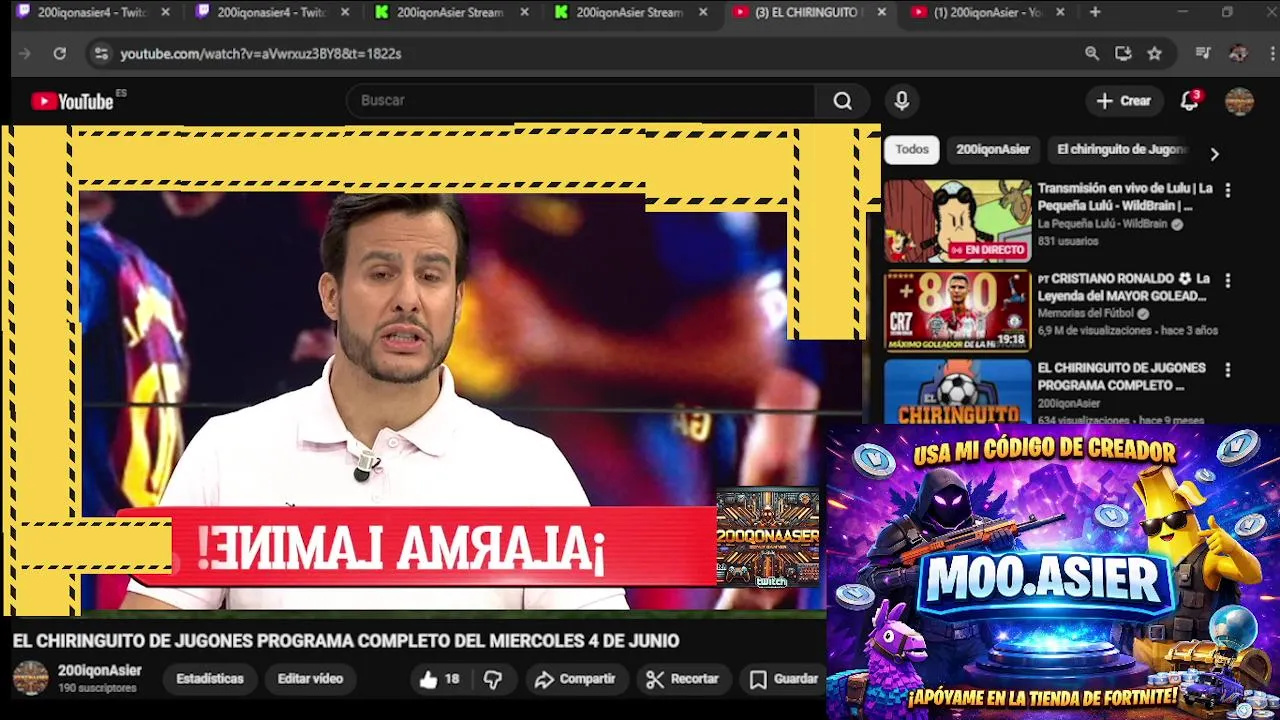Click the Crear button
The height and width of the screenshot is (720, 1280).
1124,101
